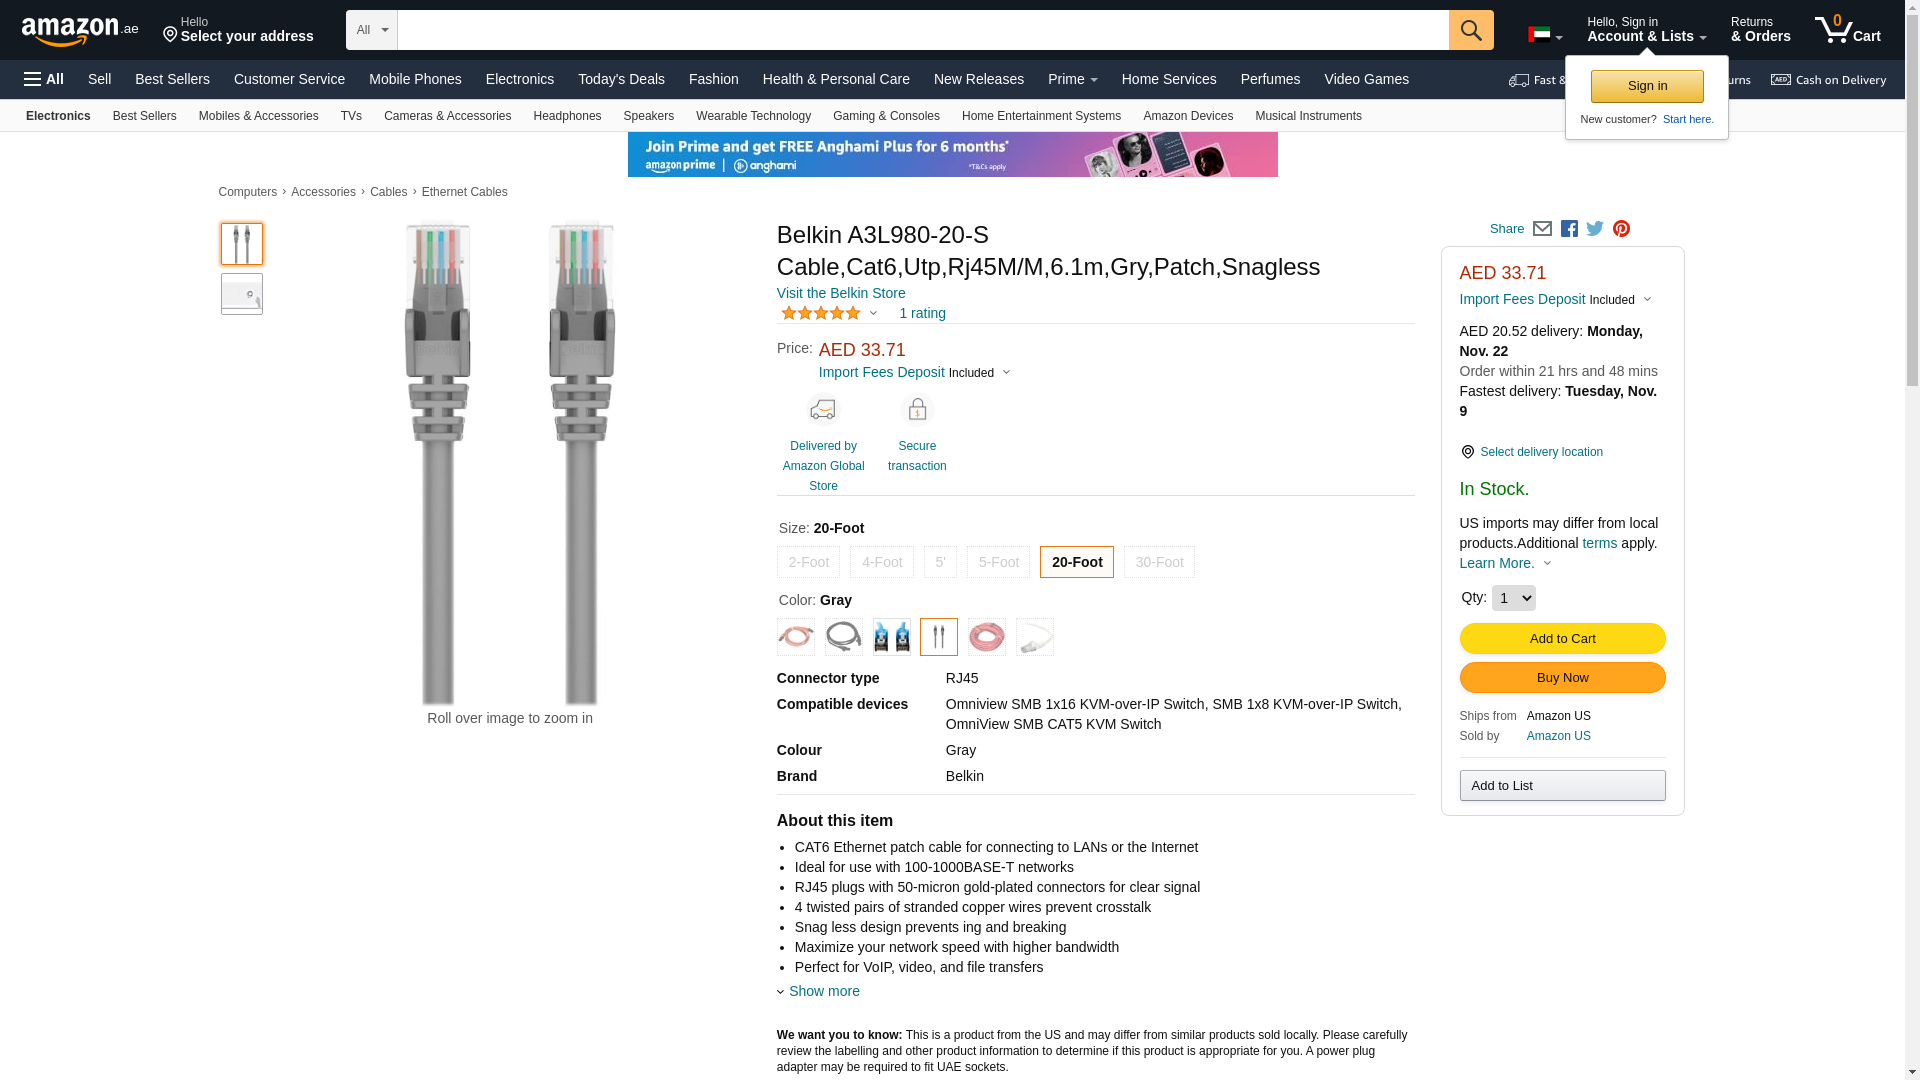Share product on Twitter
Screen dimensions: 1920x1080
point(1595,229)
